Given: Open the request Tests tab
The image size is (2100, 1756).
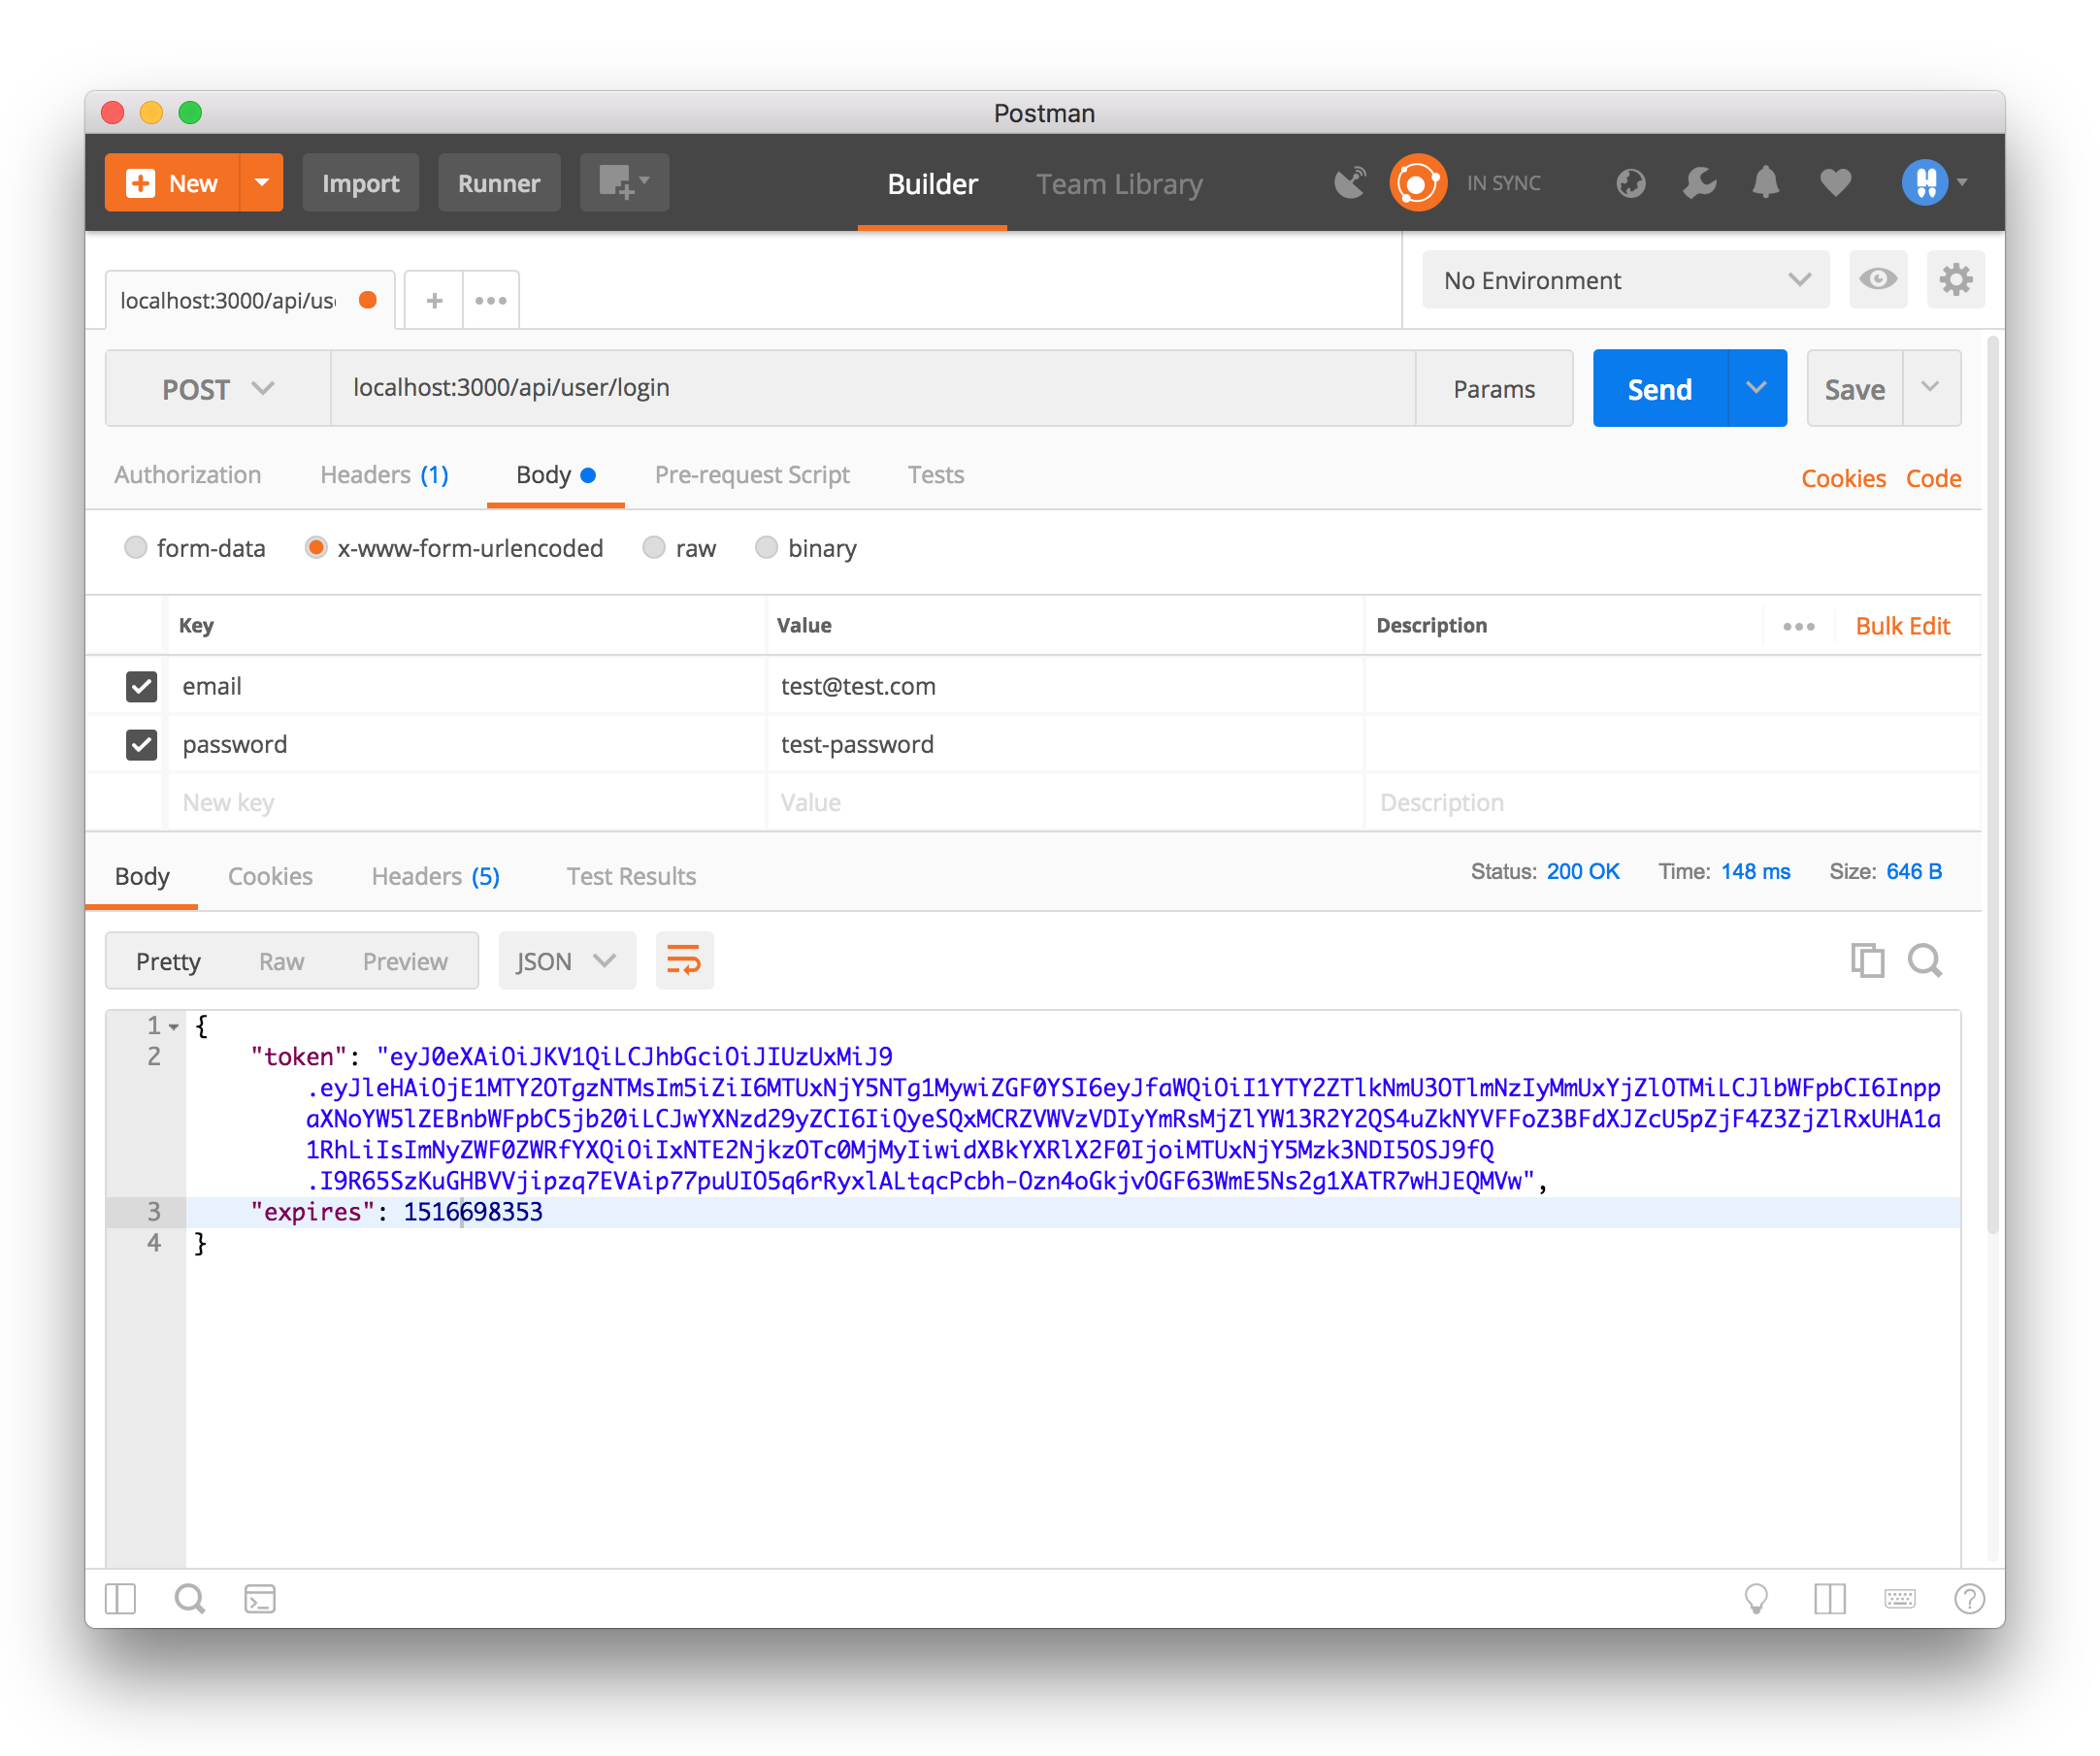Looking at the screenshot, I should coord(935,475).
